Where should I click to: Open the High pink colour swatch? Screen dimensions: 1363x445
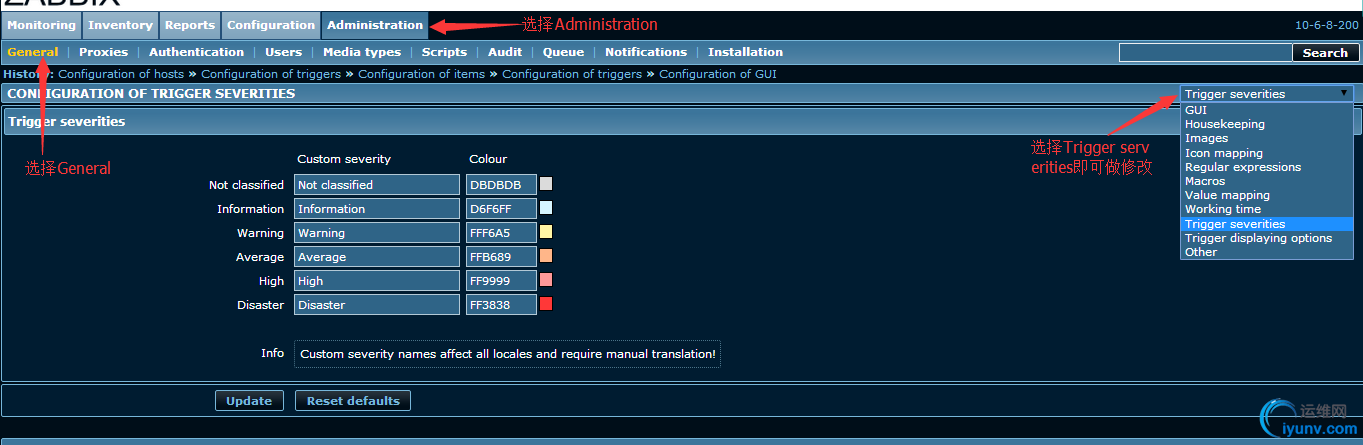[546, 280]
